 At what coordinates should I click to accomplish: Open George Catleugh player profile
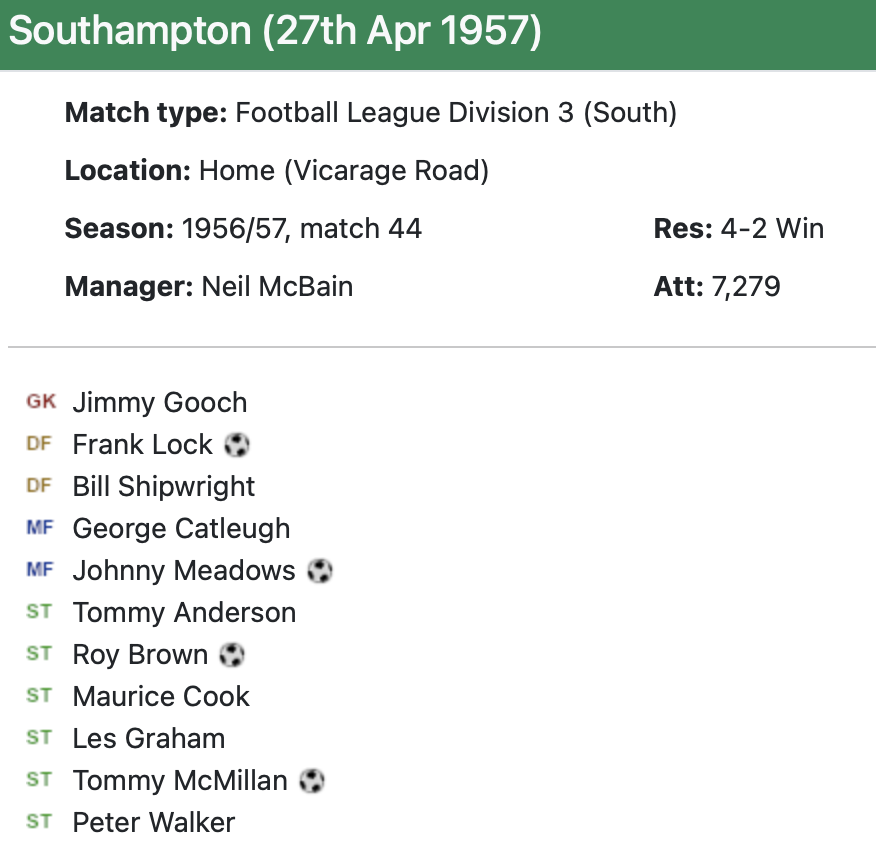(x=181, y=529)
